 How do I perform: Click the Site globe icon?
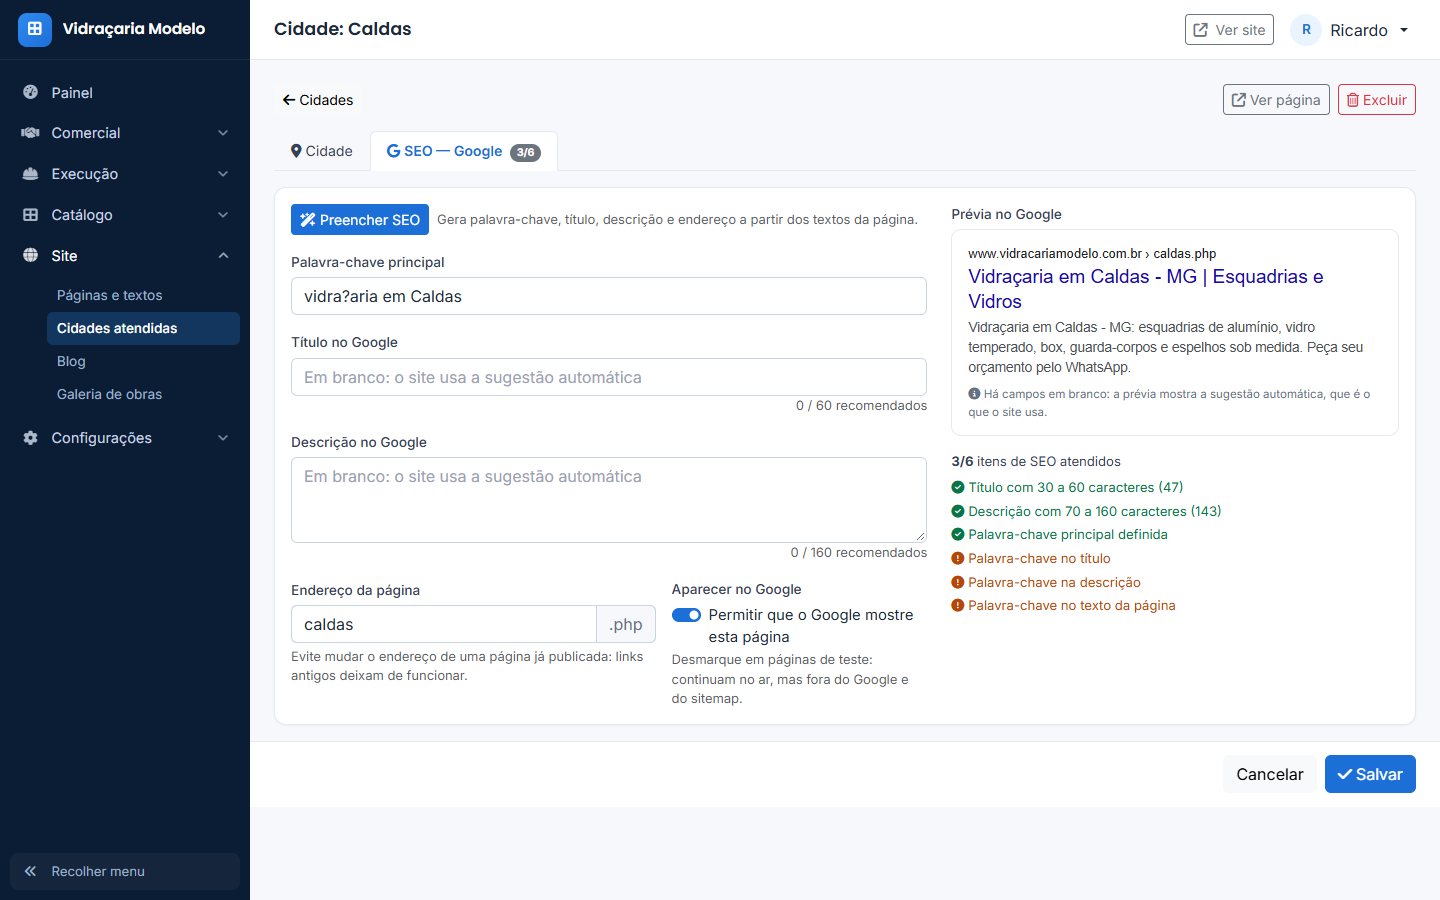pos(30,256)
